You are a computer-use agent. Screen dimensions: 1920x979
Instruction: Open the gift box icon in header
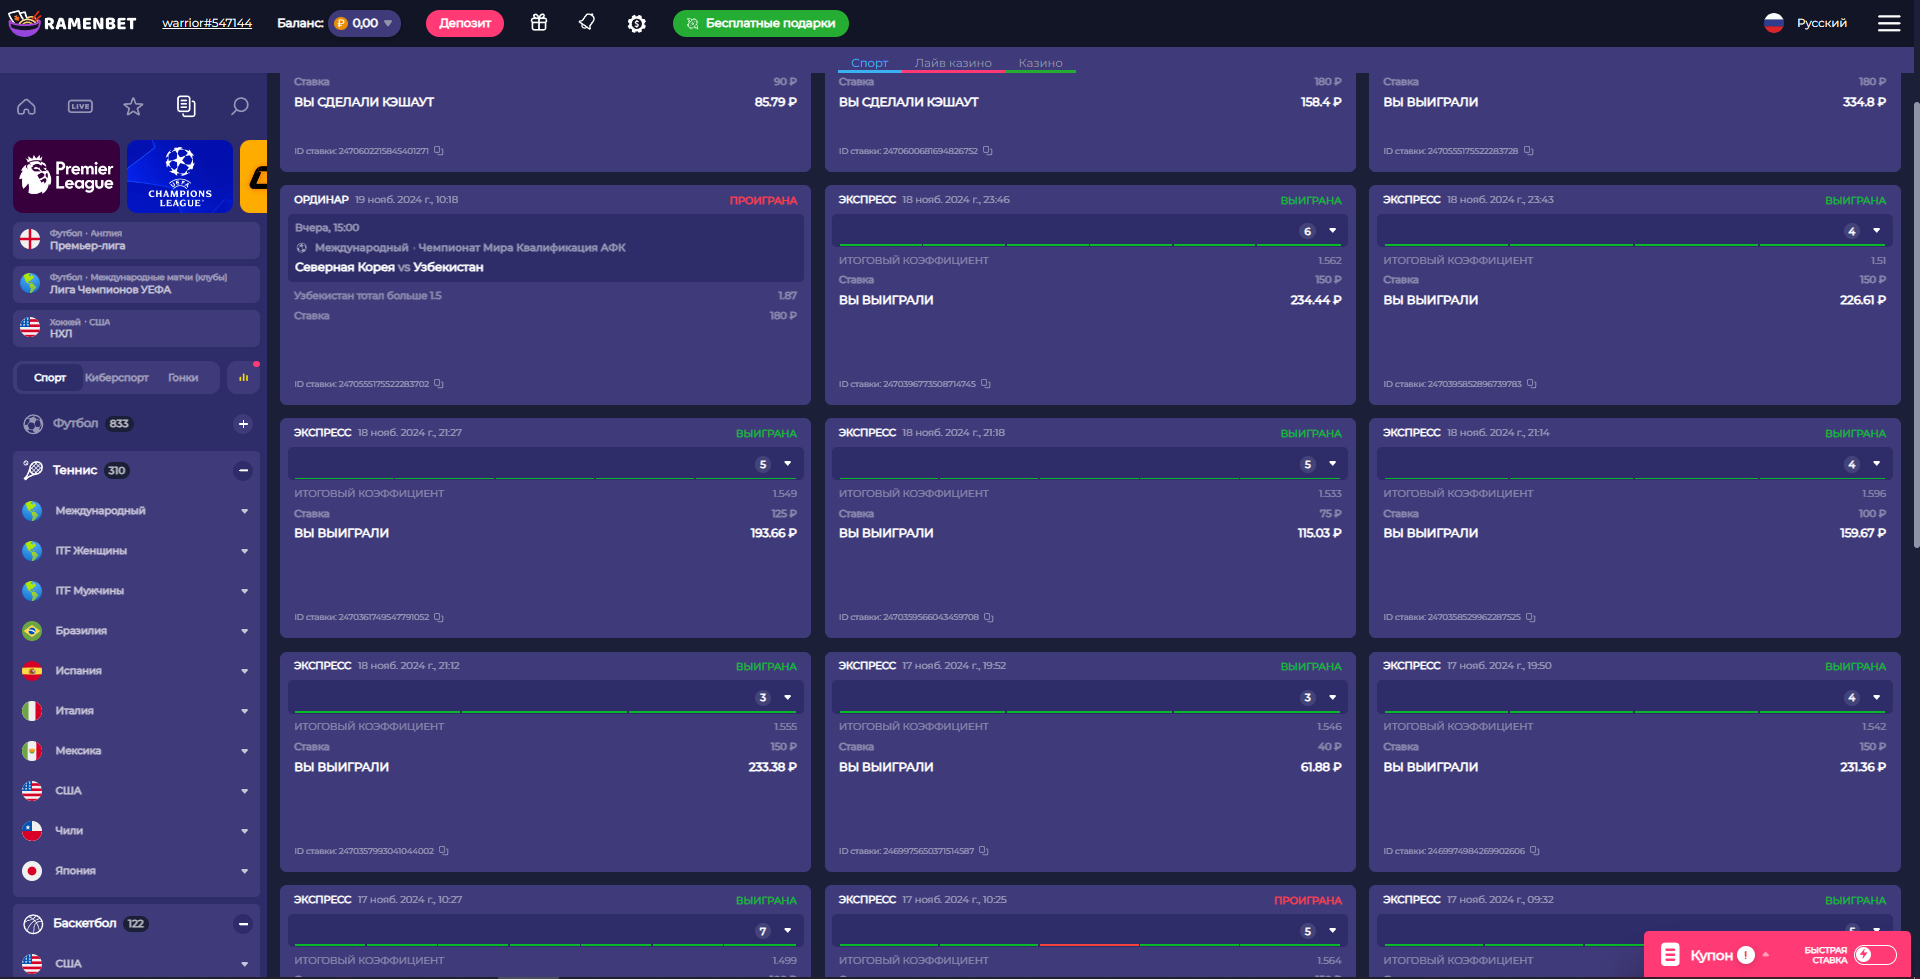coord(539,23)
